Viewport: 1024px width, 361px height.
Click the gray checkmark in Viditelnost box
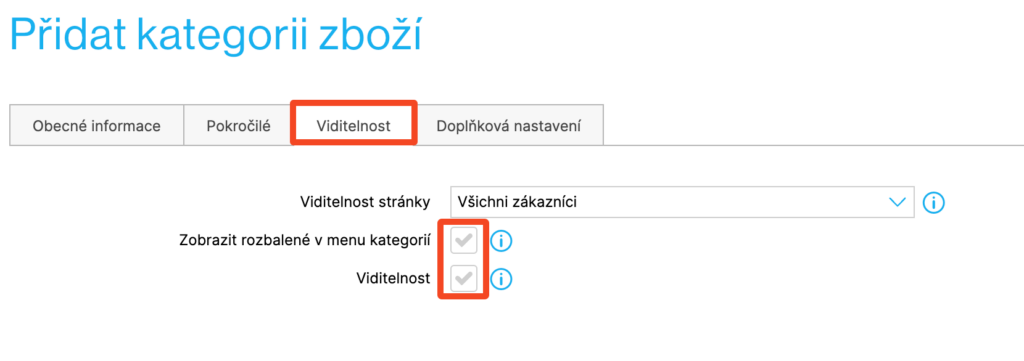click(x=464, y=279)
